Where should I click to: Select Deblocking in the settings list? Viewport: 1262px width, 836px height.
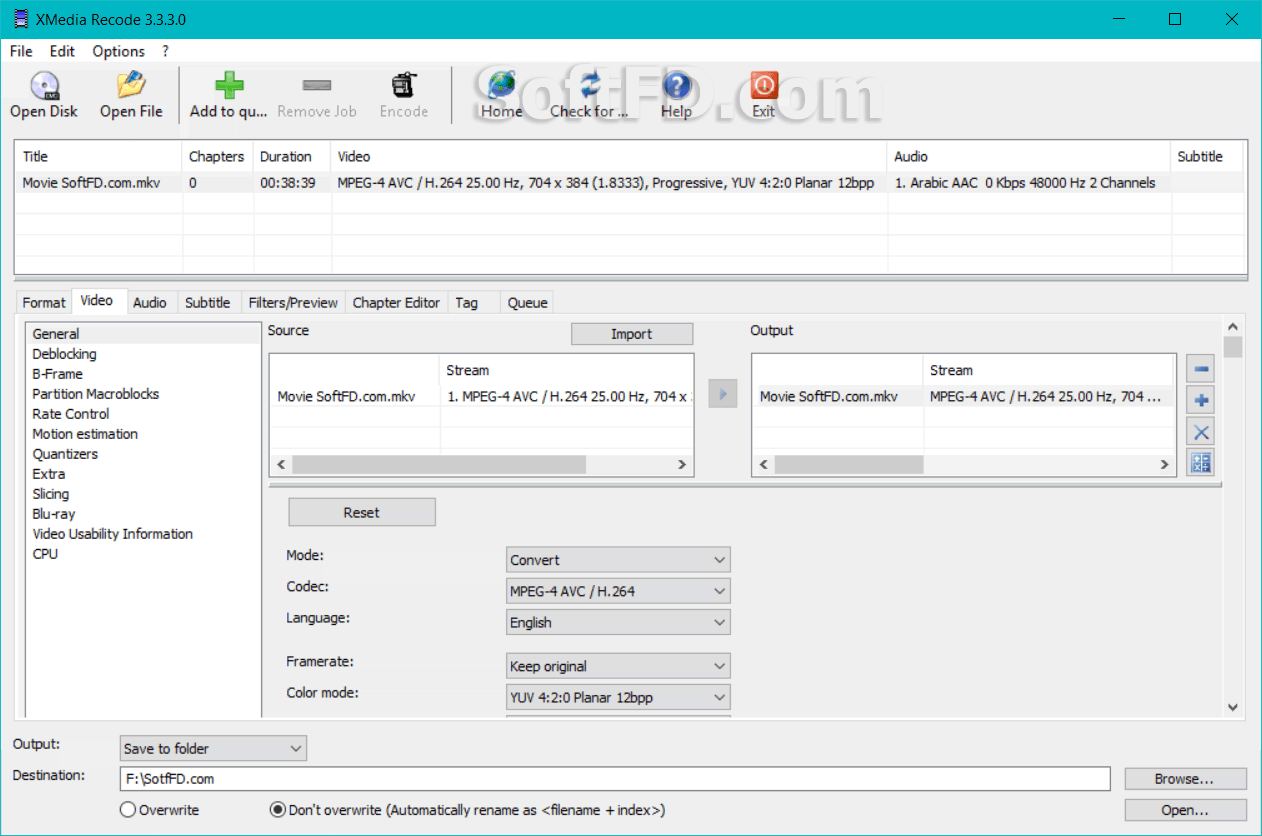[64, 354]
